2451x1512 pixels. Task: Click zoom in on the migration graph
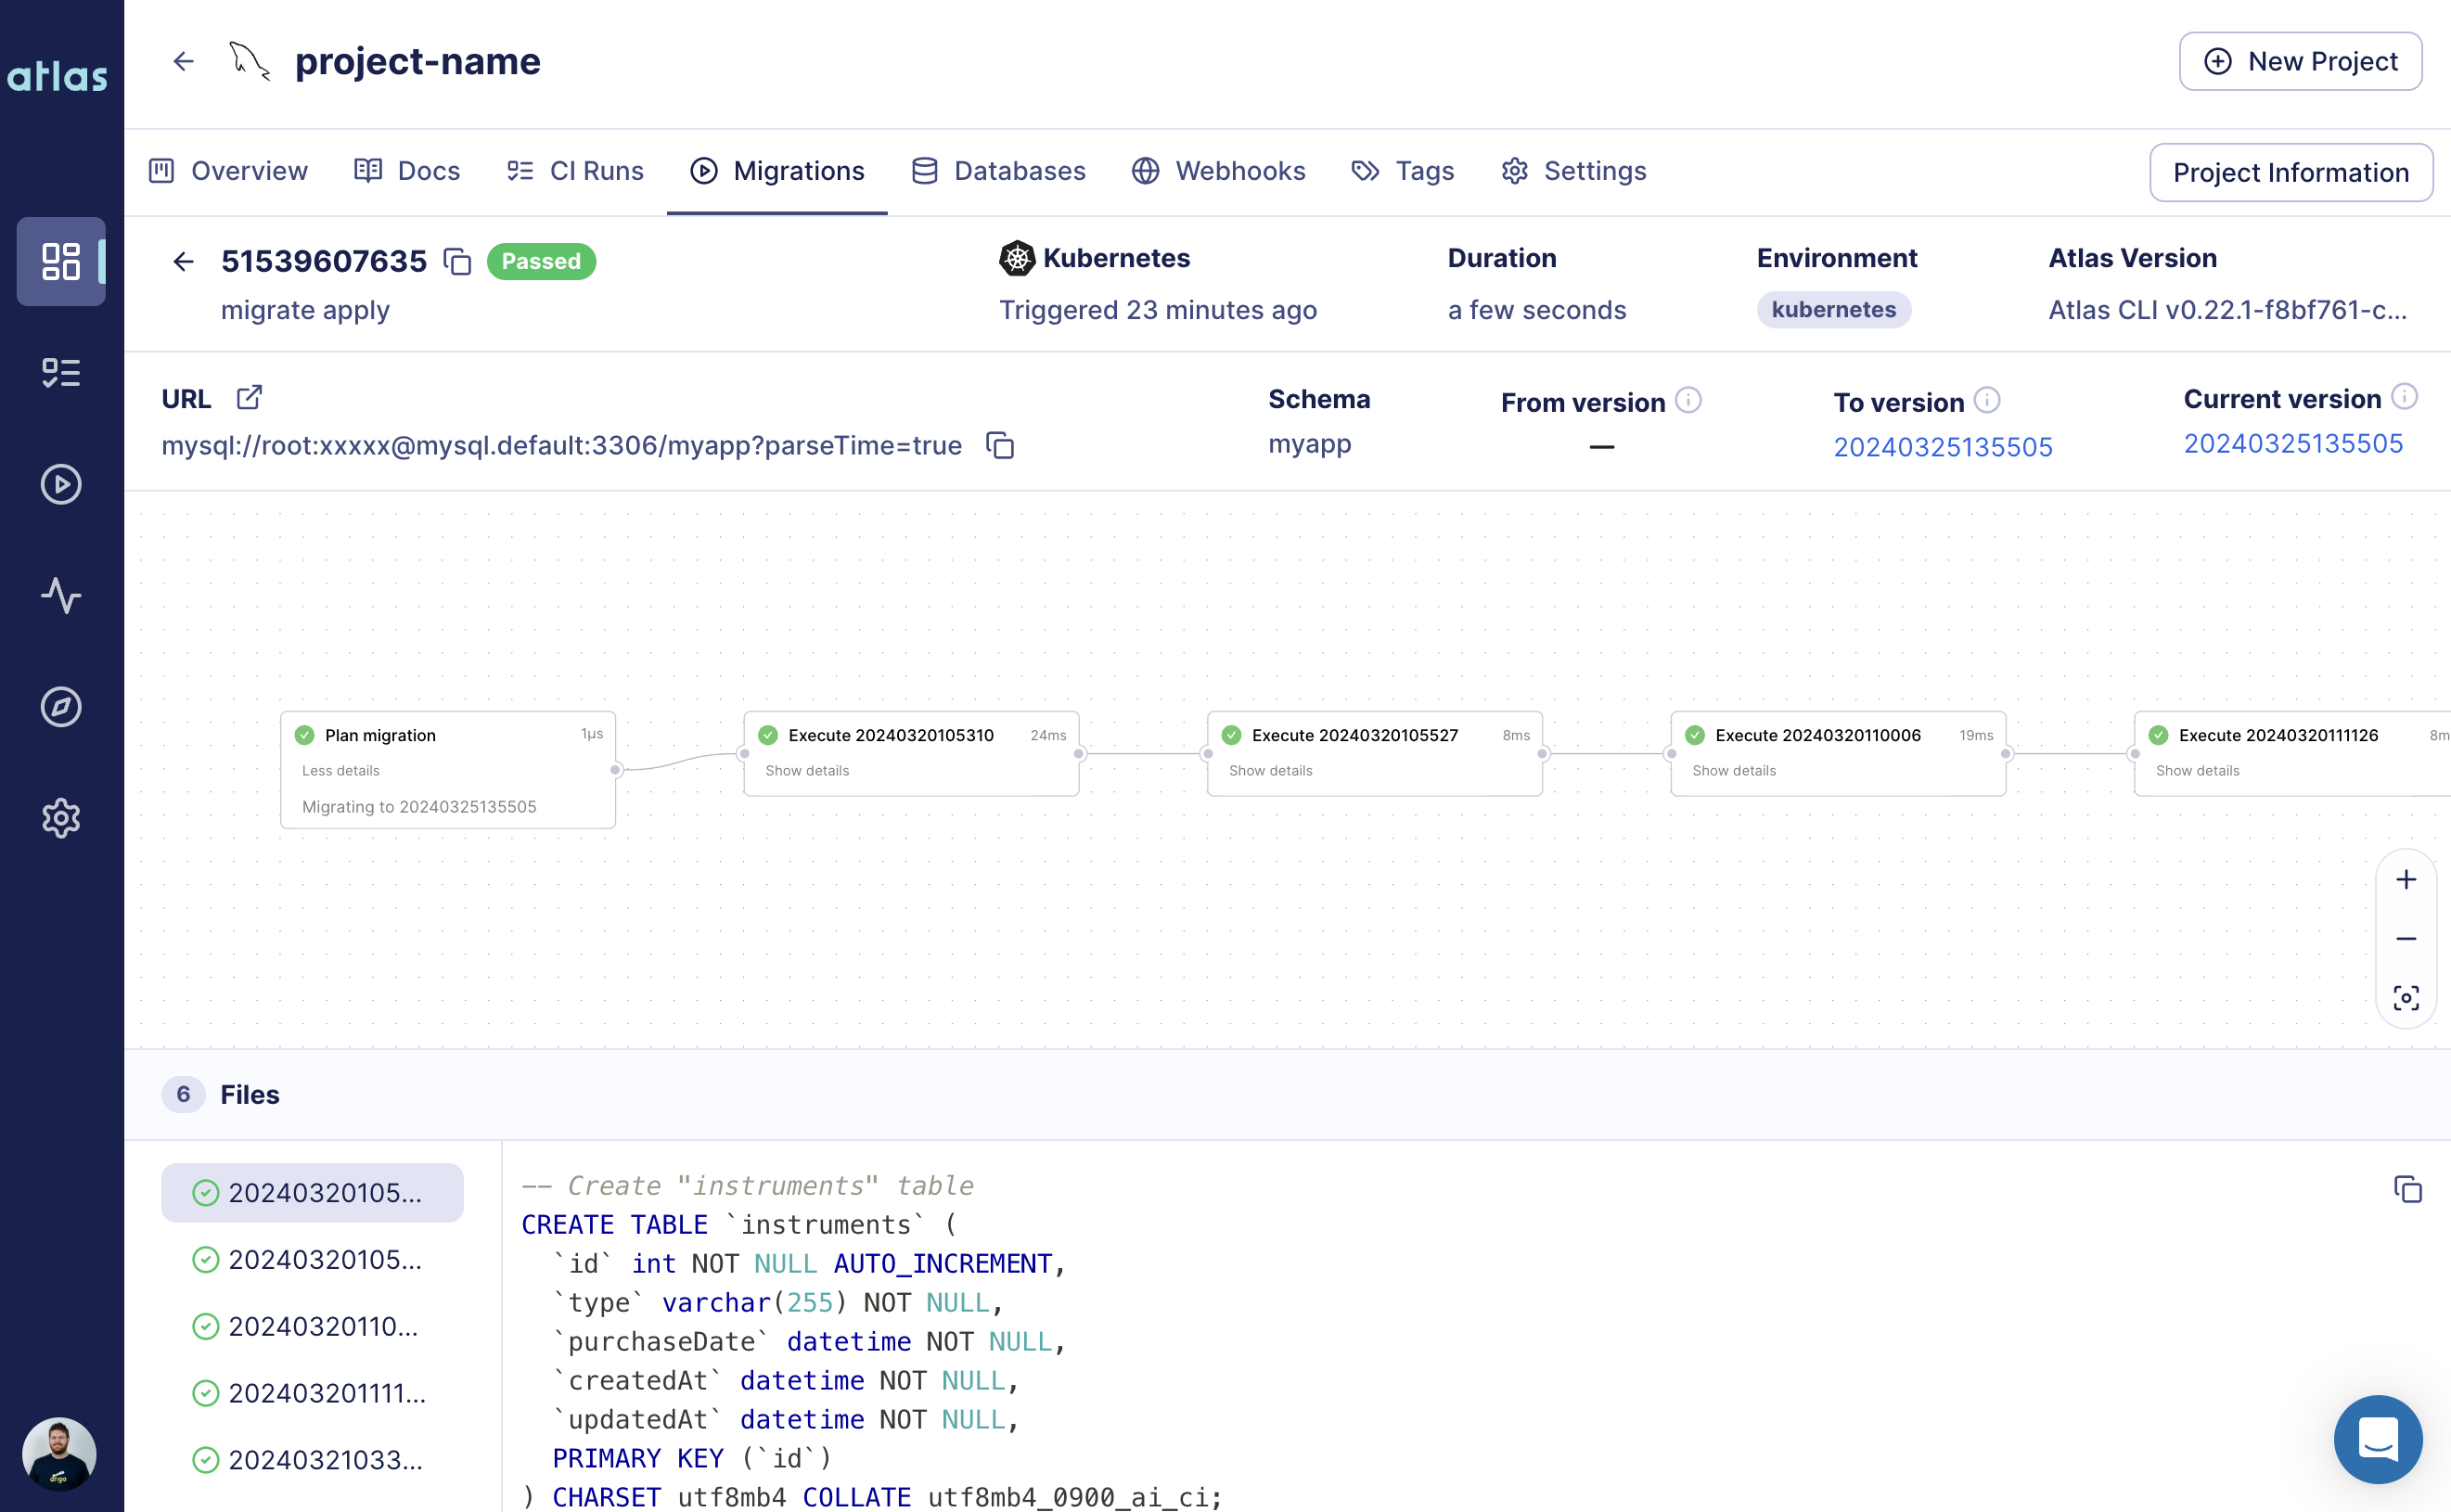click(2407, 879)
